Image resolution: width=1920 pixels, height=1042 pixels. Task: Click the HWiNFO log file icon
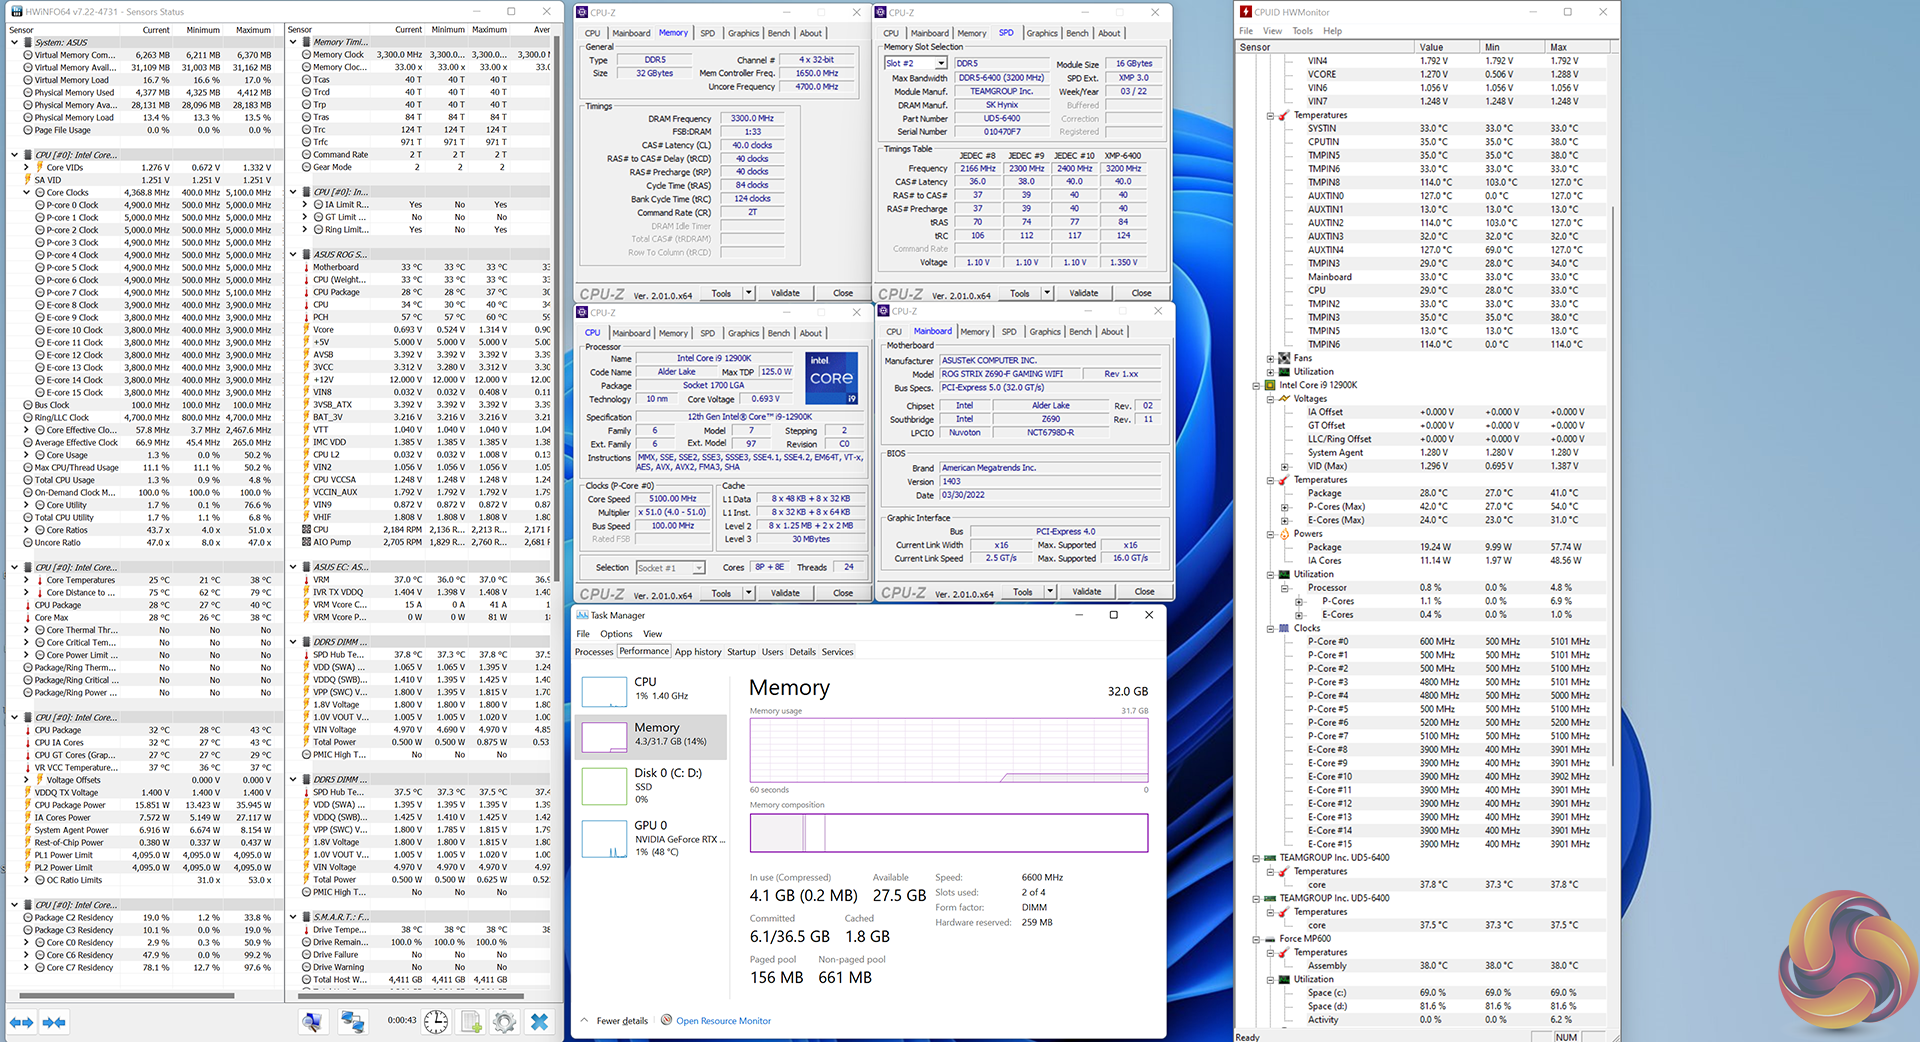[471, 1022]
